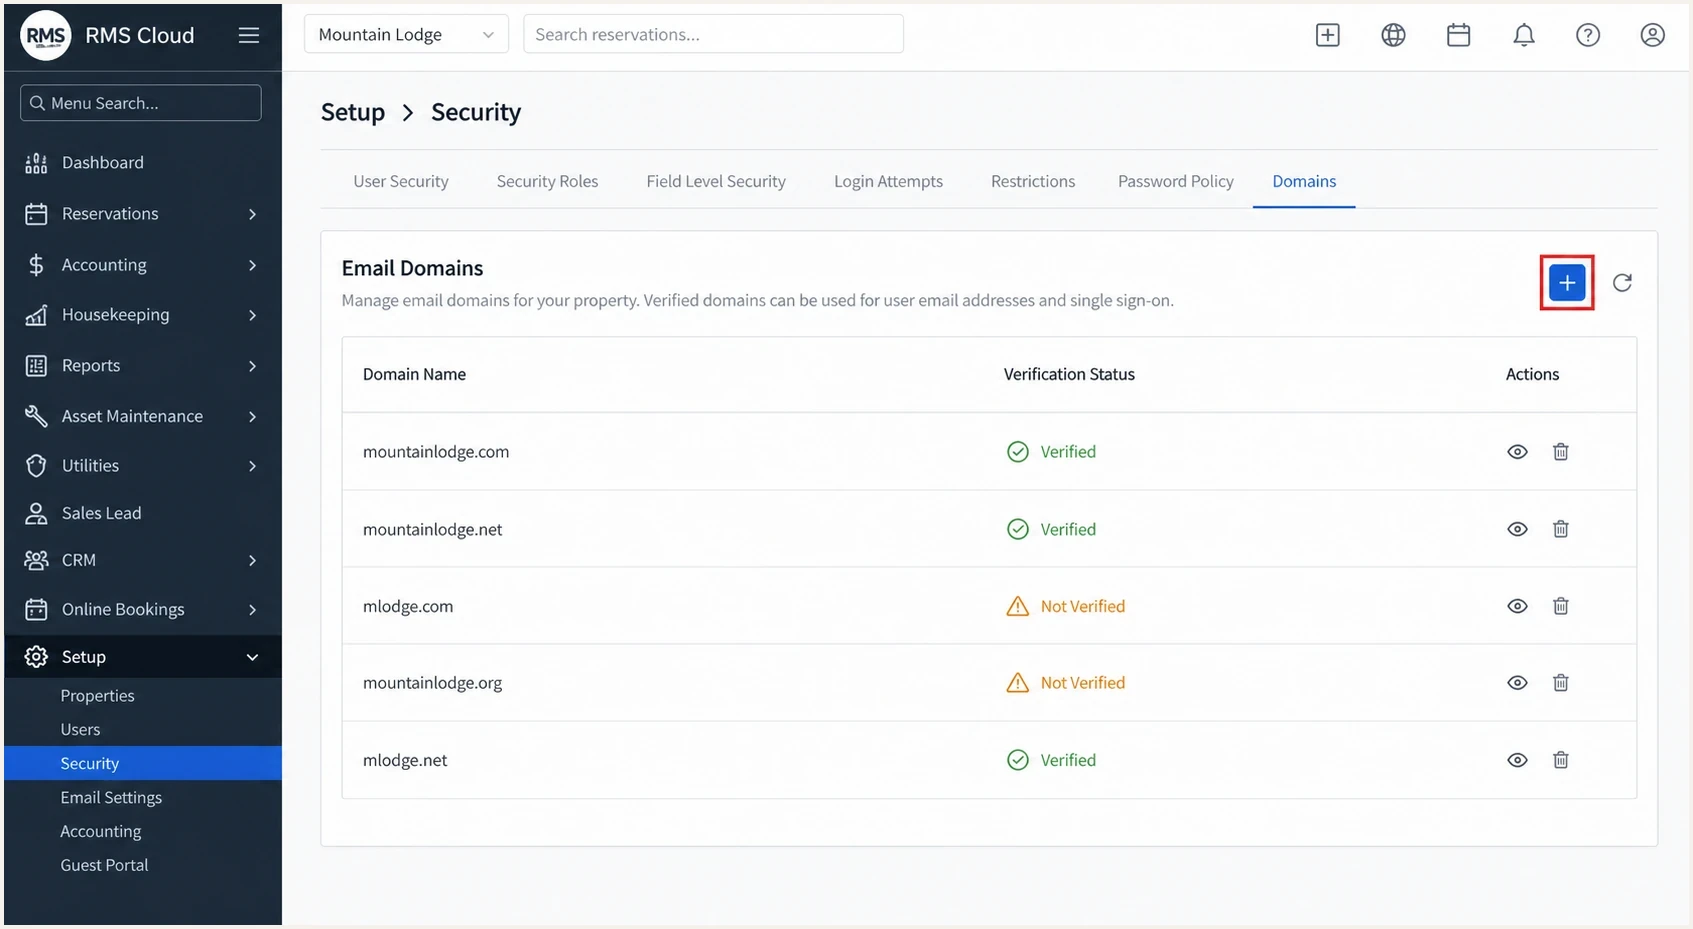Click the Reports sidebar icon
The width and height of the screenshot is (1693, 929).
coord(36,366)
